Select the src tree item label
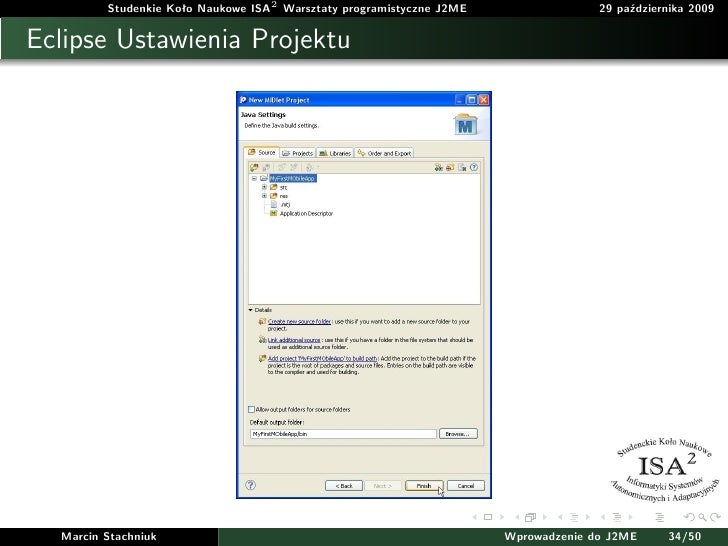The width and height of the screenshot is (728, 546). tap(283, 188)
